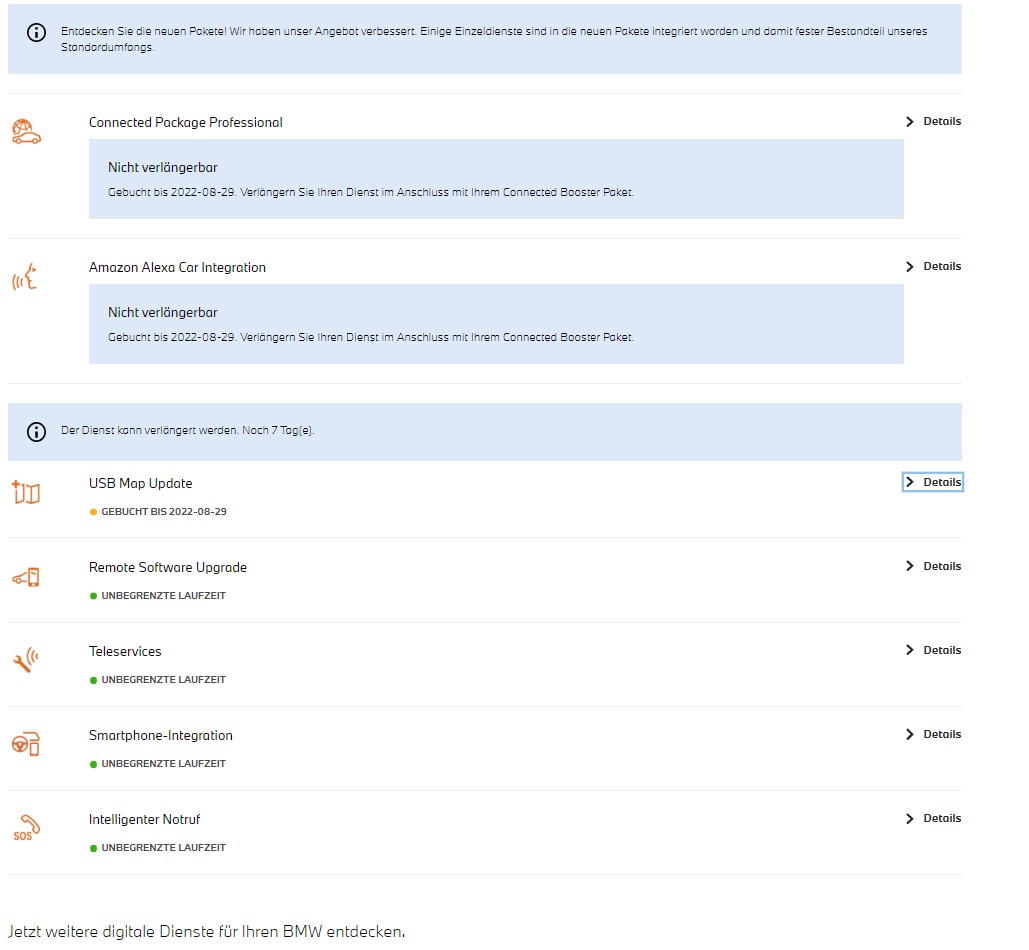The width and height of the screenshot is (1029, 950).
Task: Show Details for Remote Software Upgrade
Action: (933, 566)
